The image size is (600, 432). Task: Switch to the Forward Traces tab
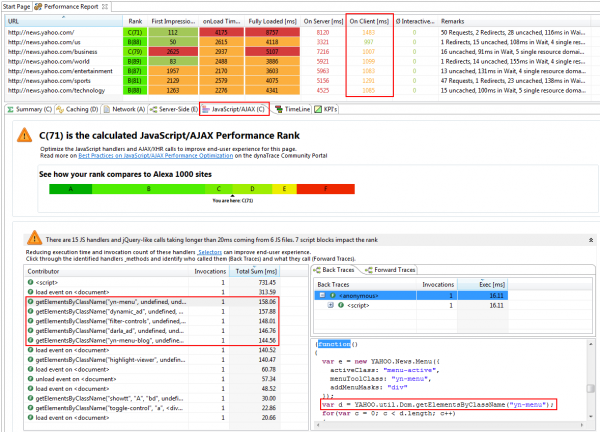391,270
